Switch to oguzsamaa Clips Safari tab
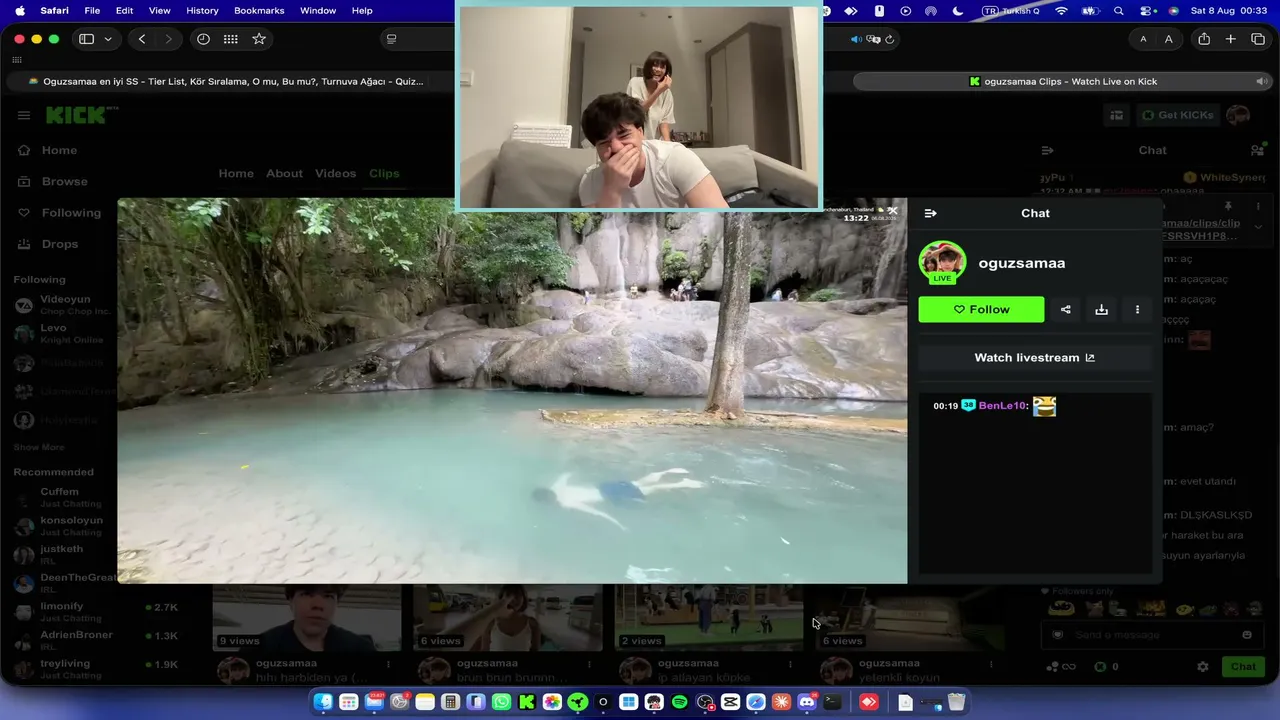This screenshot has height=720, width=1280. pos(1064,81)
